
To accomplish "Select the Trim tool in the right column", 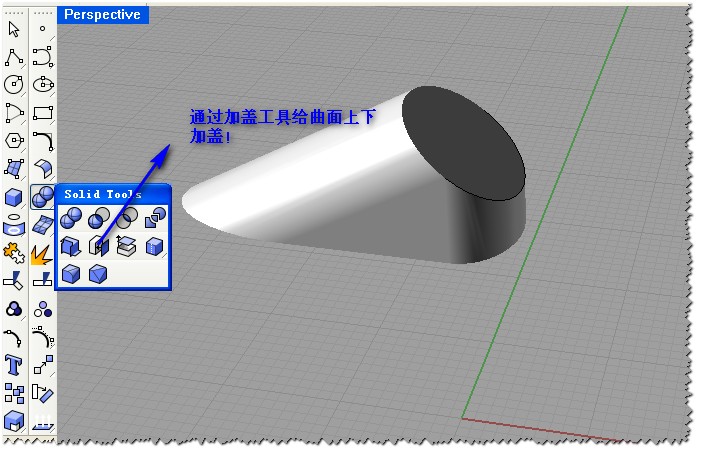I will (43, 280).
